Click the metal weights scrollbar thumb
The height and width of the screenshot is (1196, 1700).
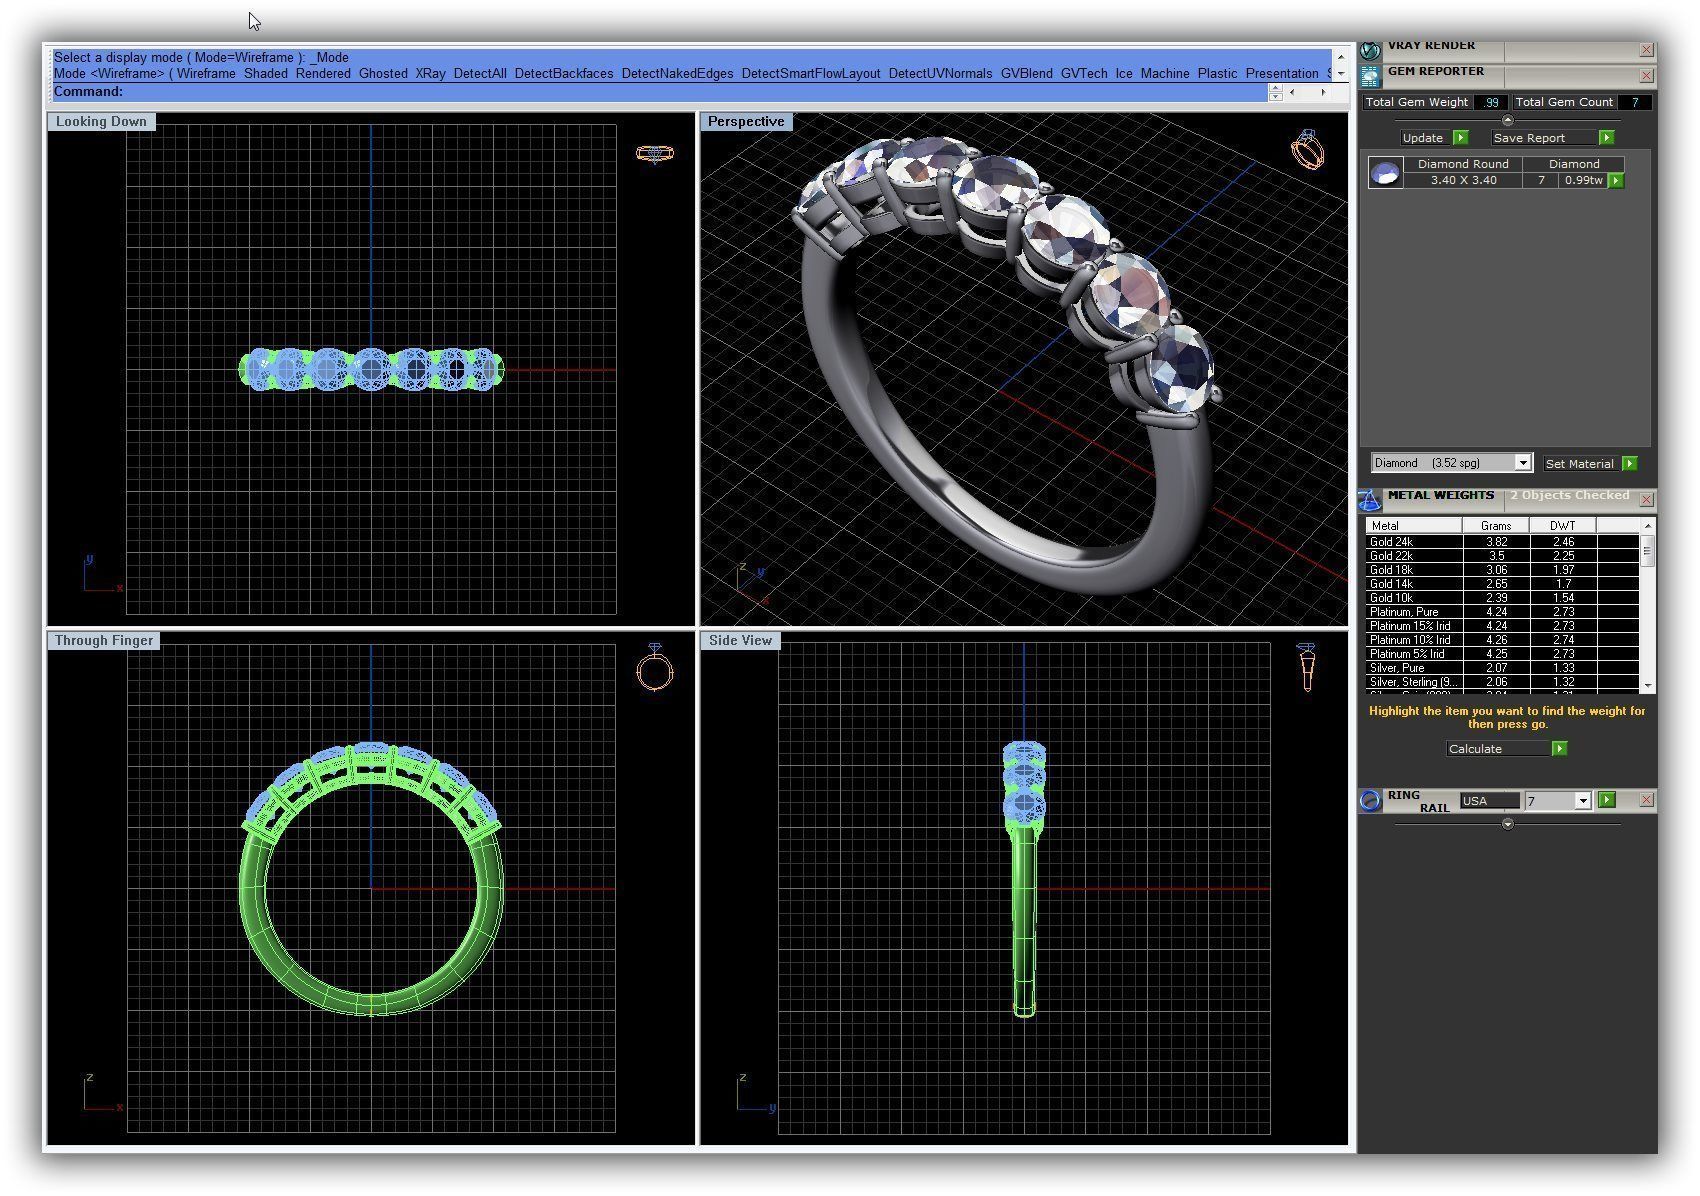point(1647,551)
